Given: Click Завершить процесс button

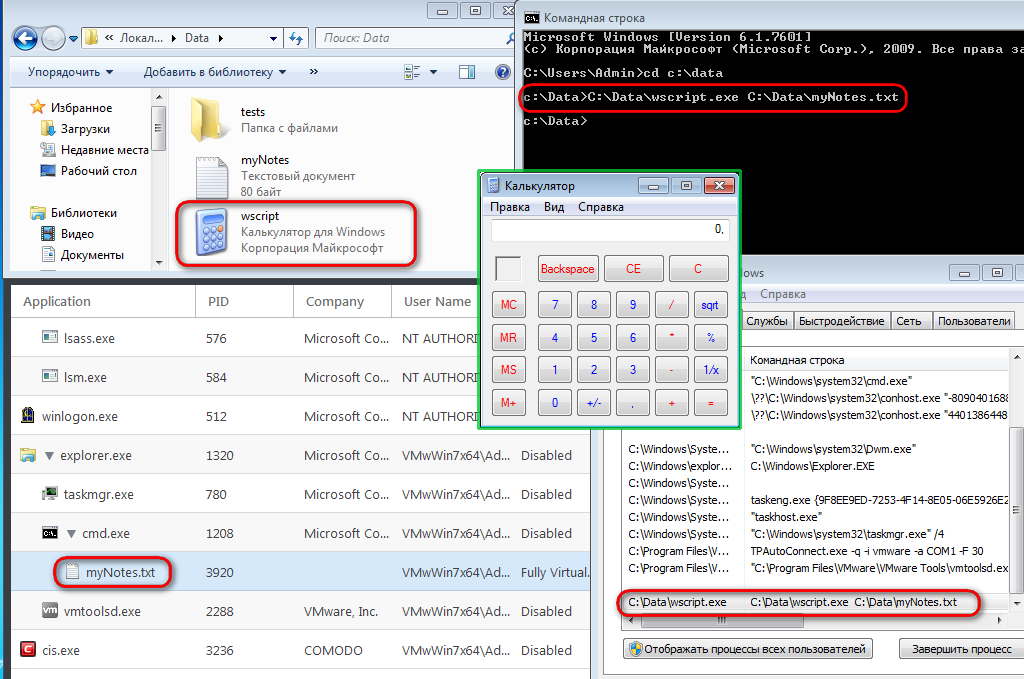Looking at the screenshot, I should tap(961, 649).
